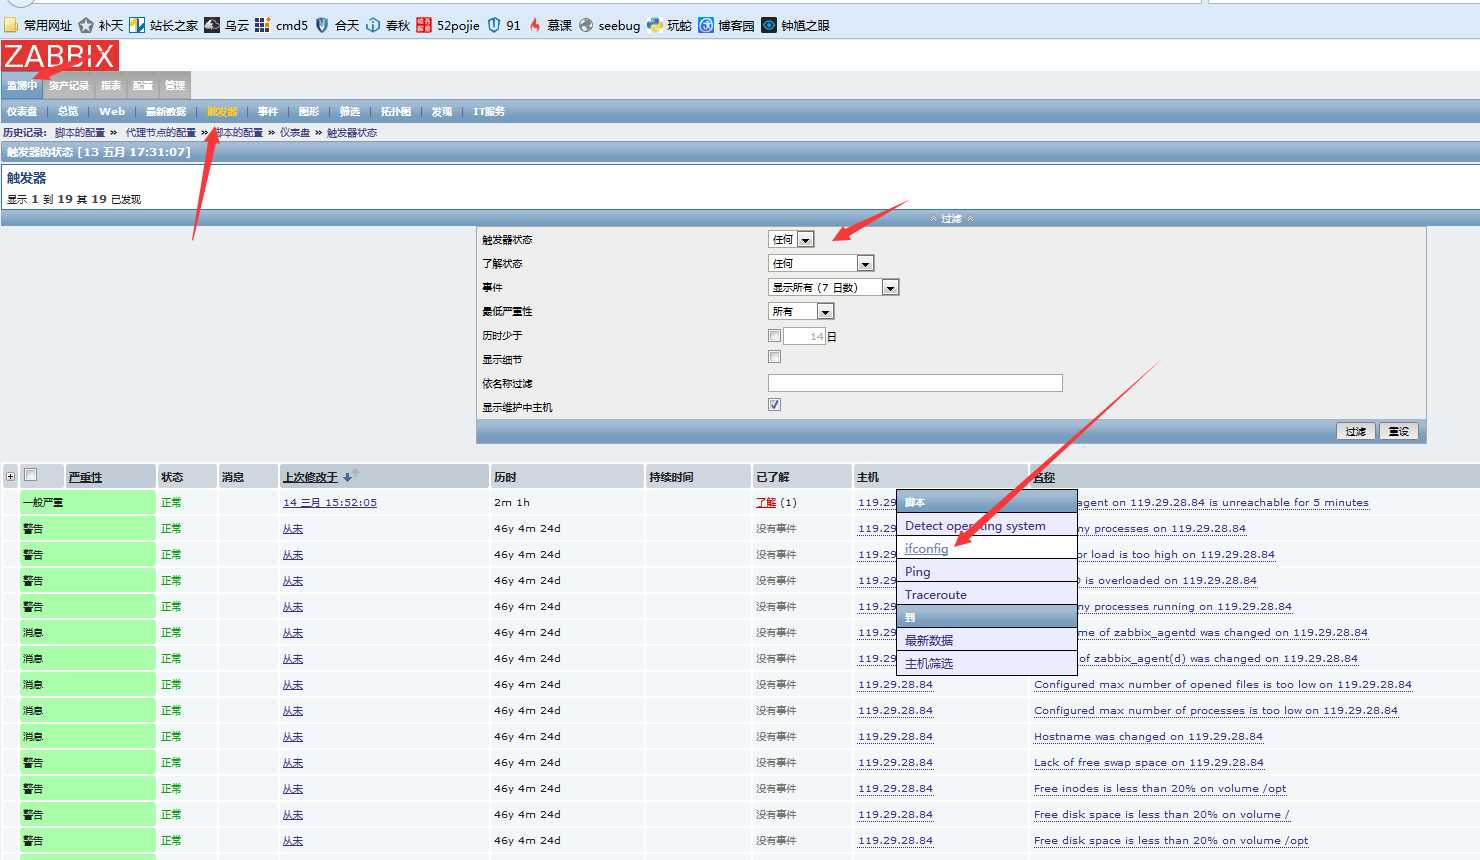Image resolution: width=1480 pixels, height=860 pixels.
Task: Switch to the 报表 main tab
Action: pos(111,85)
